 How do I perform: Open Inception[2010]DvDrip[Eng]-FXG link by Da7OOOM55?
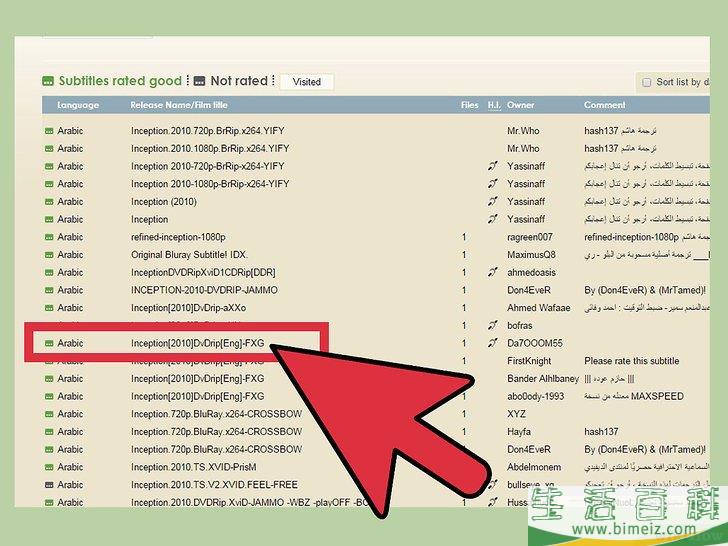tap(198, 343)
